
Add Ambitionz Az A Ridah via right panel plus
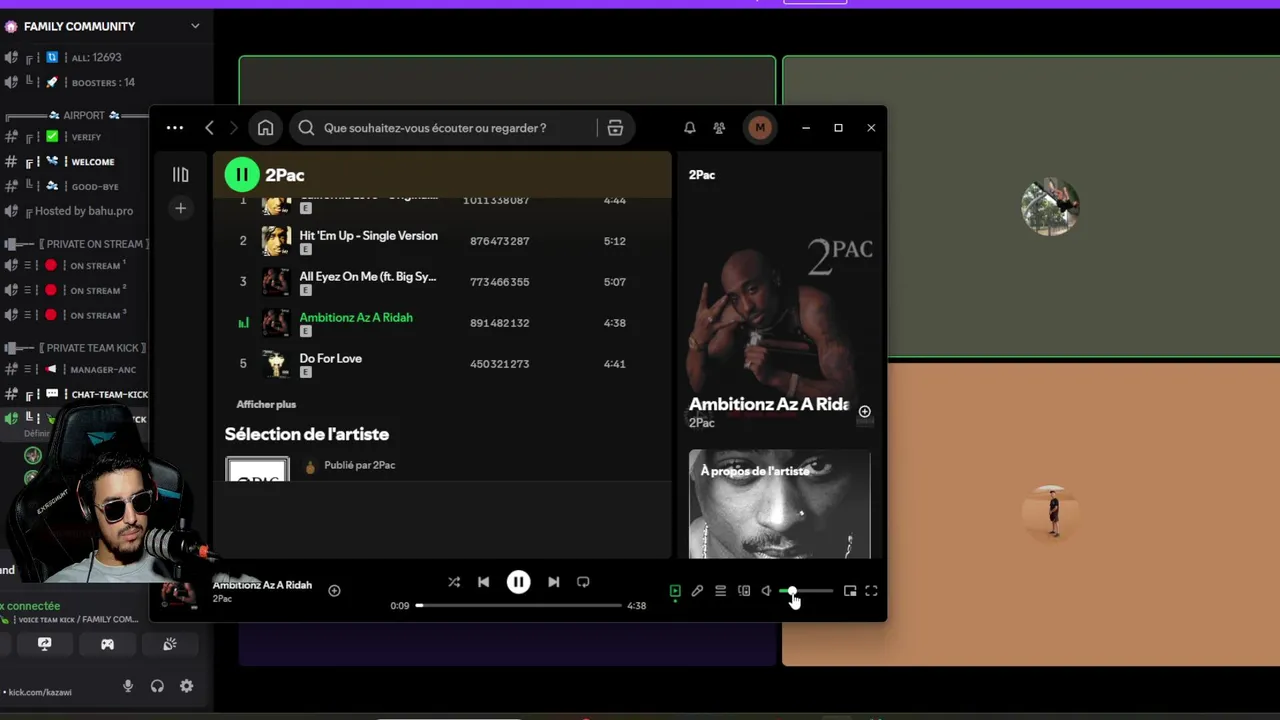(x=865, y=411)
